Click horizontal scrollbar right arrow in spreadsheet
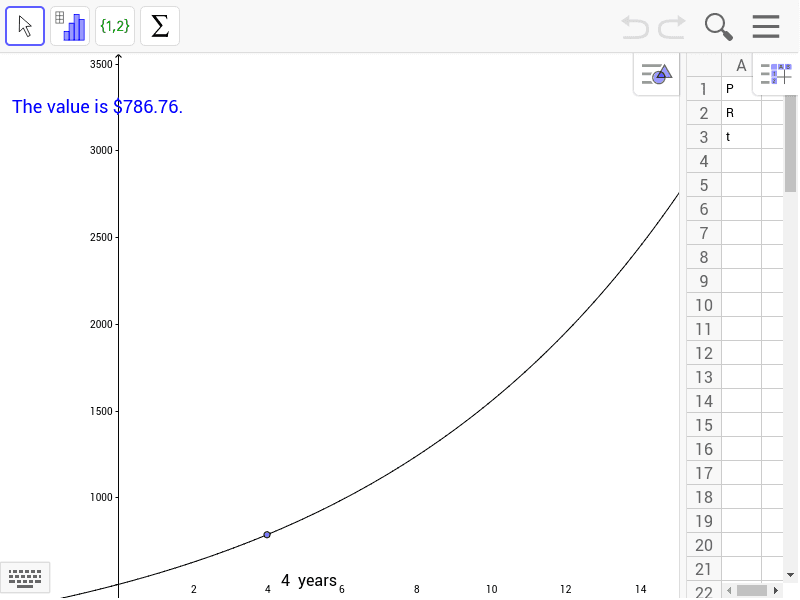 tap(774, 590)
